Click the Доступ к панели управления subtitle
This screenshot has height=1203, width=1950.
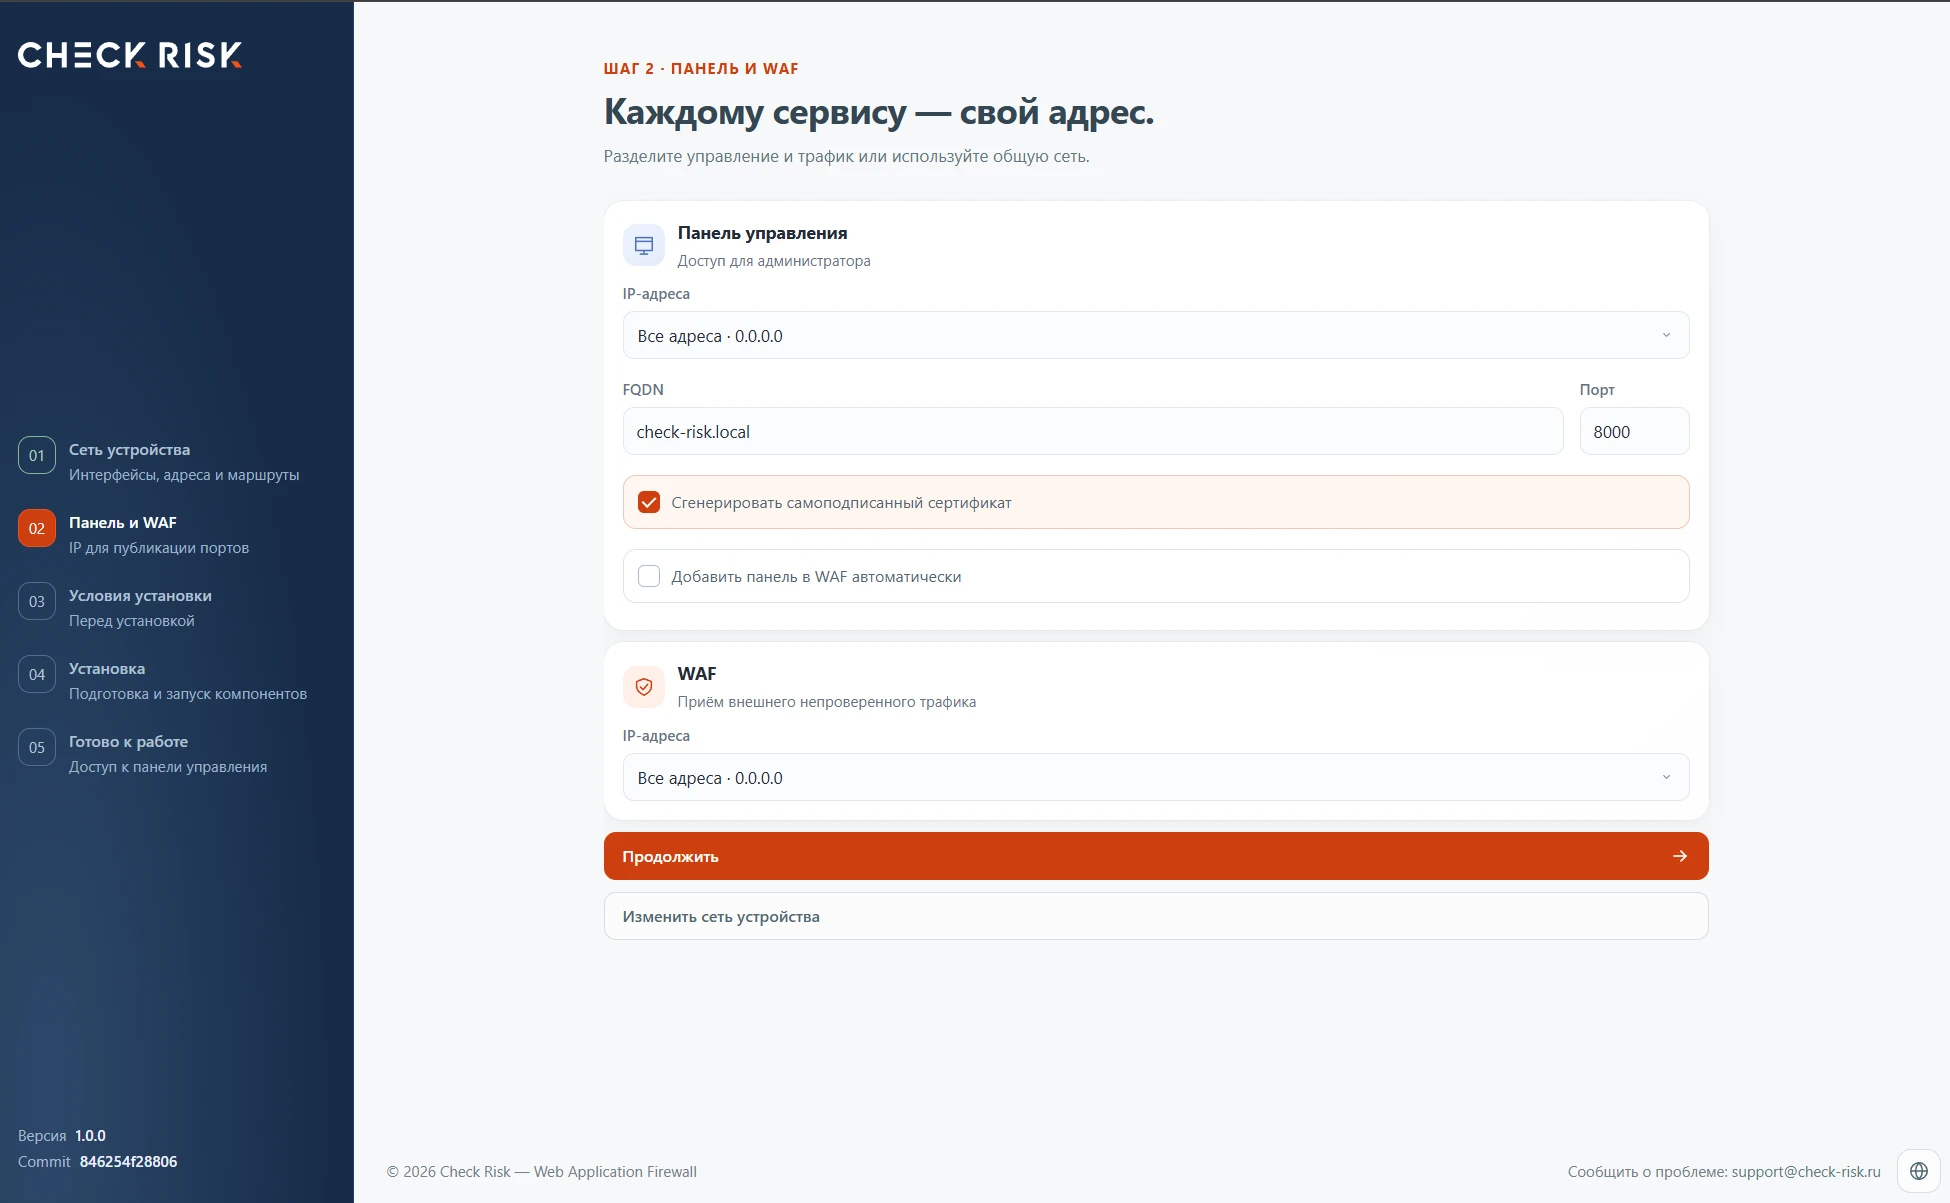pyautogui.click(x=168, y=767)
